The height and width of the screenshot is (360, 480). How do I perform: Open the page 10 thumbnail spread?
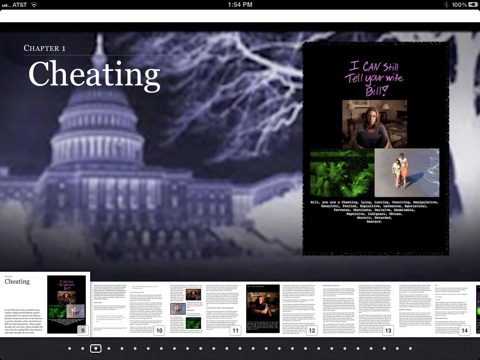tap(128, 309)
